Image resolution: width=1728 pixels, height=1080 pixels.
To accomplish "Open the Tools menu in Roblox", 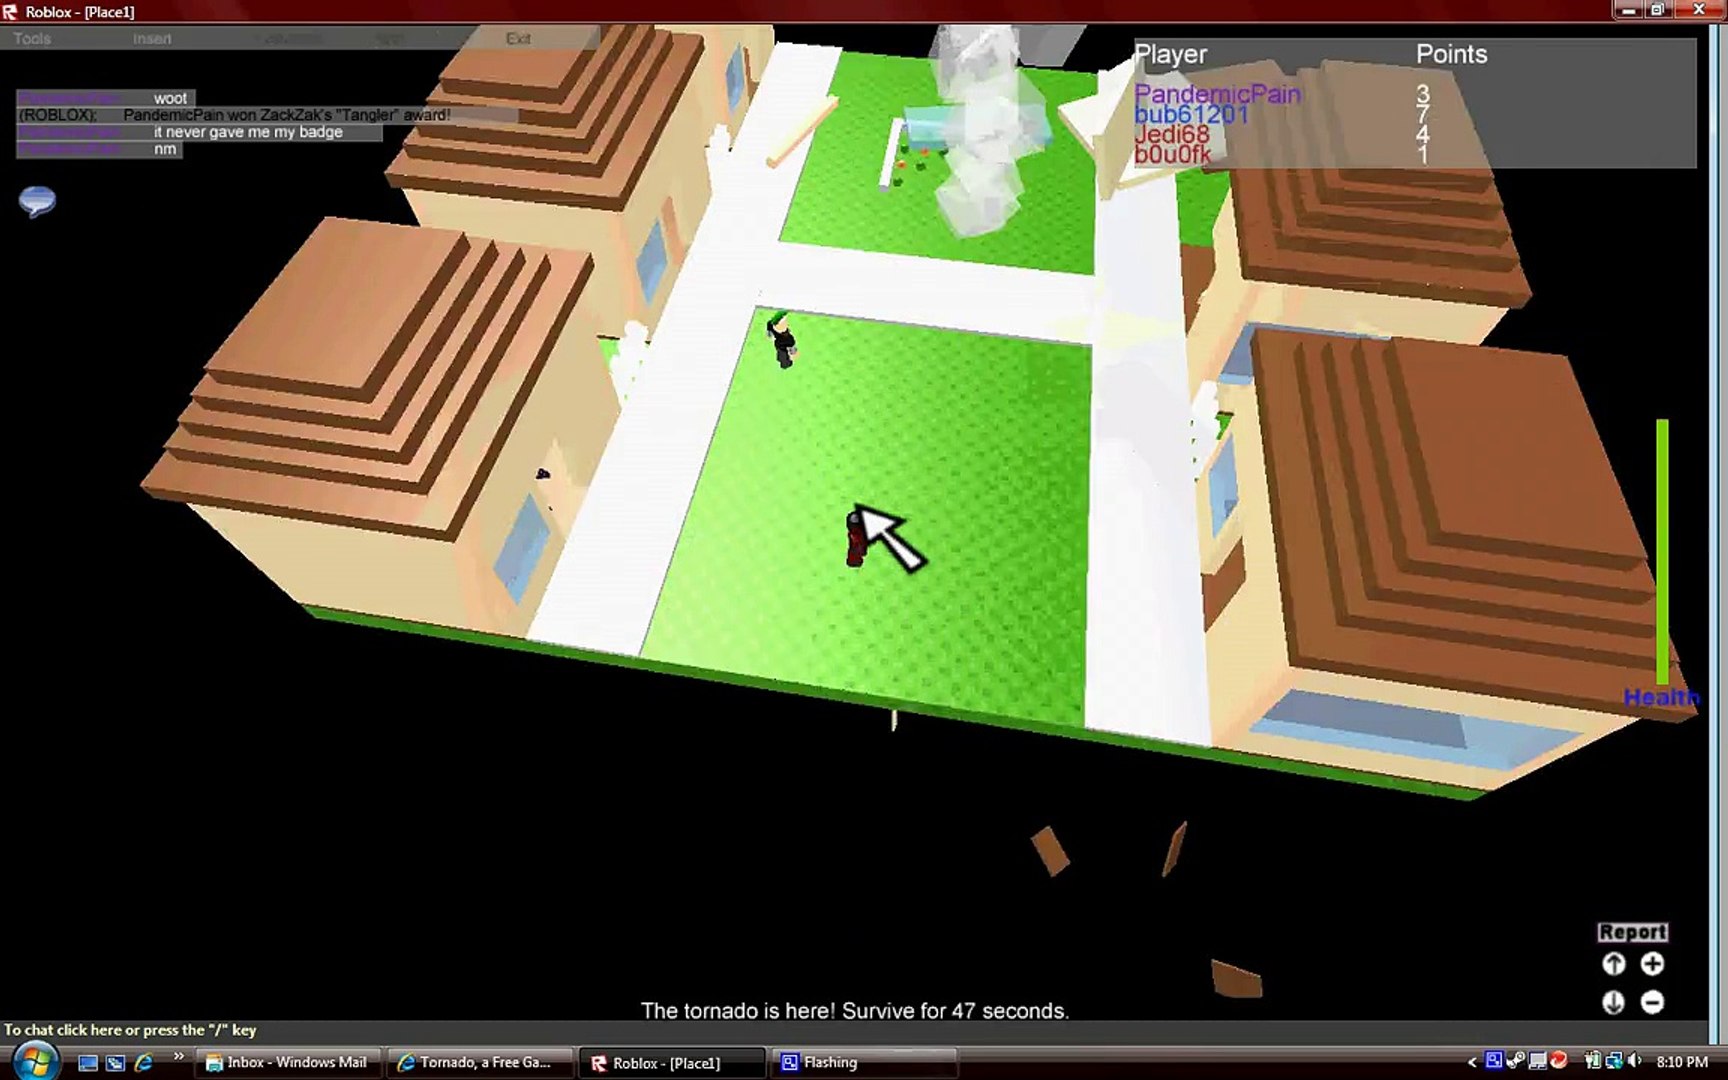I will [x=32, y=39].
